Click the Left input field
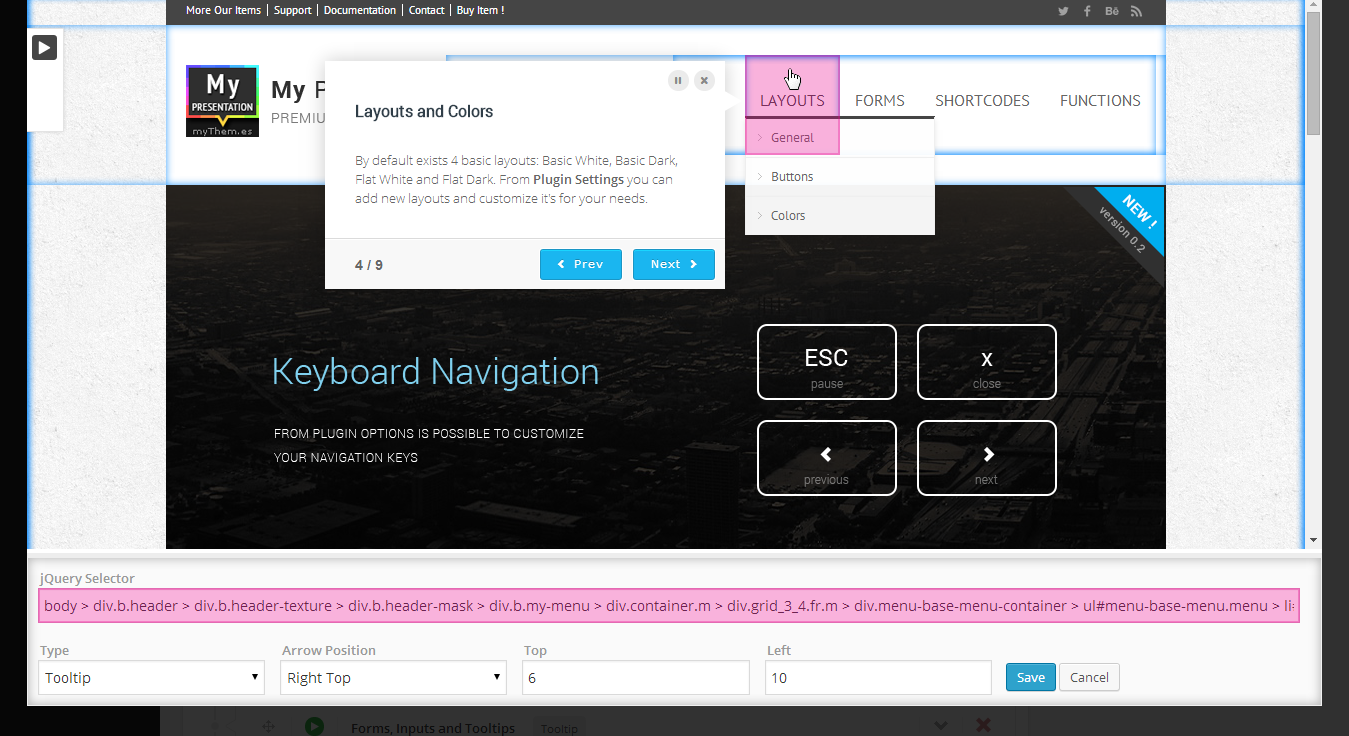 point(878,677)
